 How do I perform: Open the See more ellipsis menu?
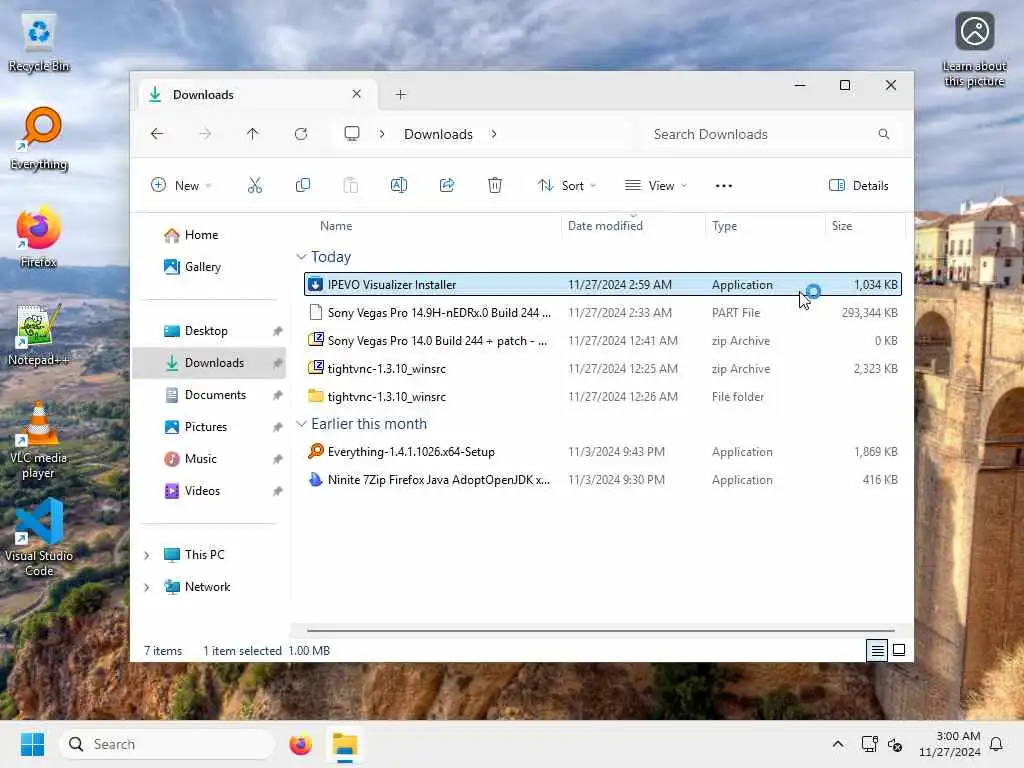coord(724,185)
